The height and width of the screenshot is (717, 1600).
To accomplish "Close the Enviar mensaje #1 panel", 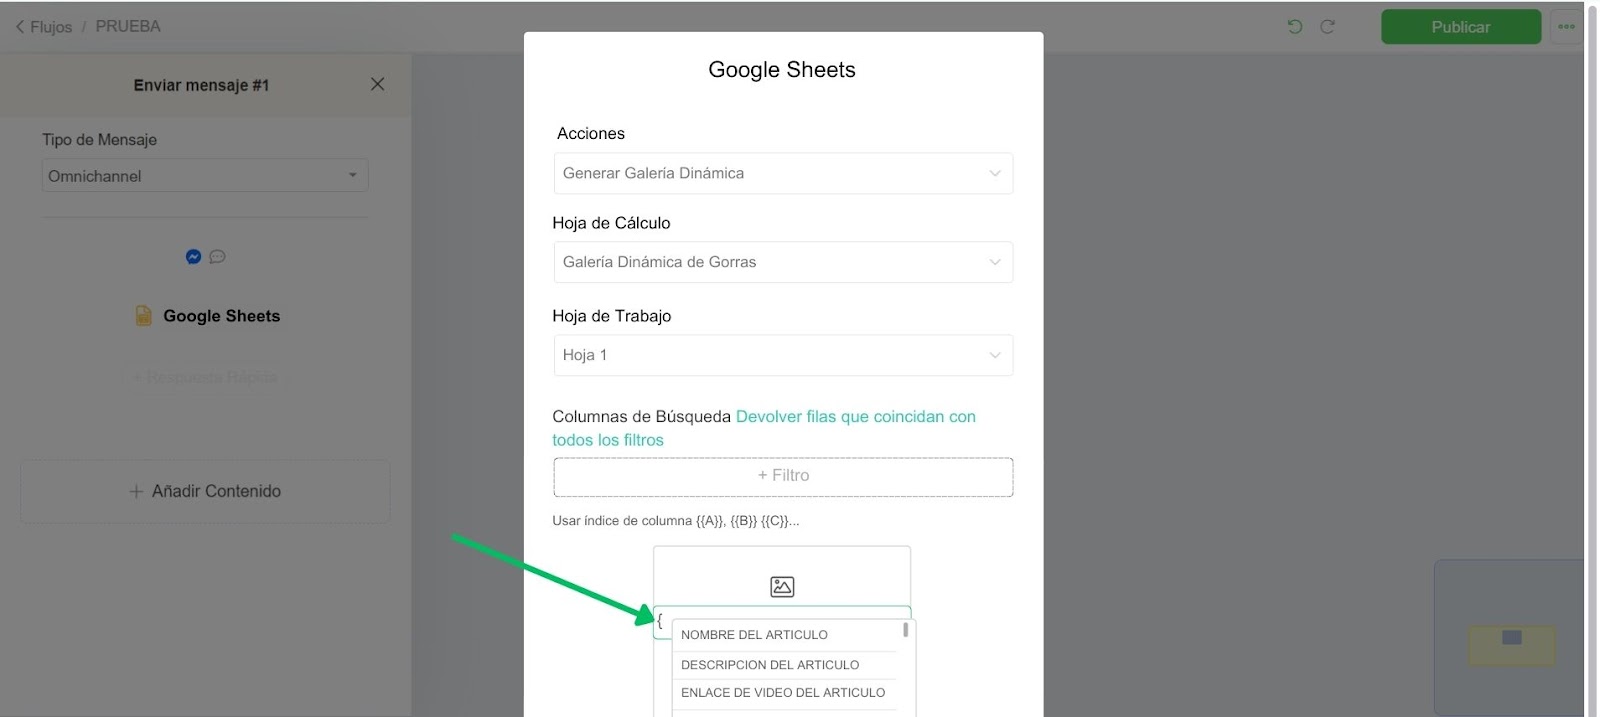I will pos(377,84).
